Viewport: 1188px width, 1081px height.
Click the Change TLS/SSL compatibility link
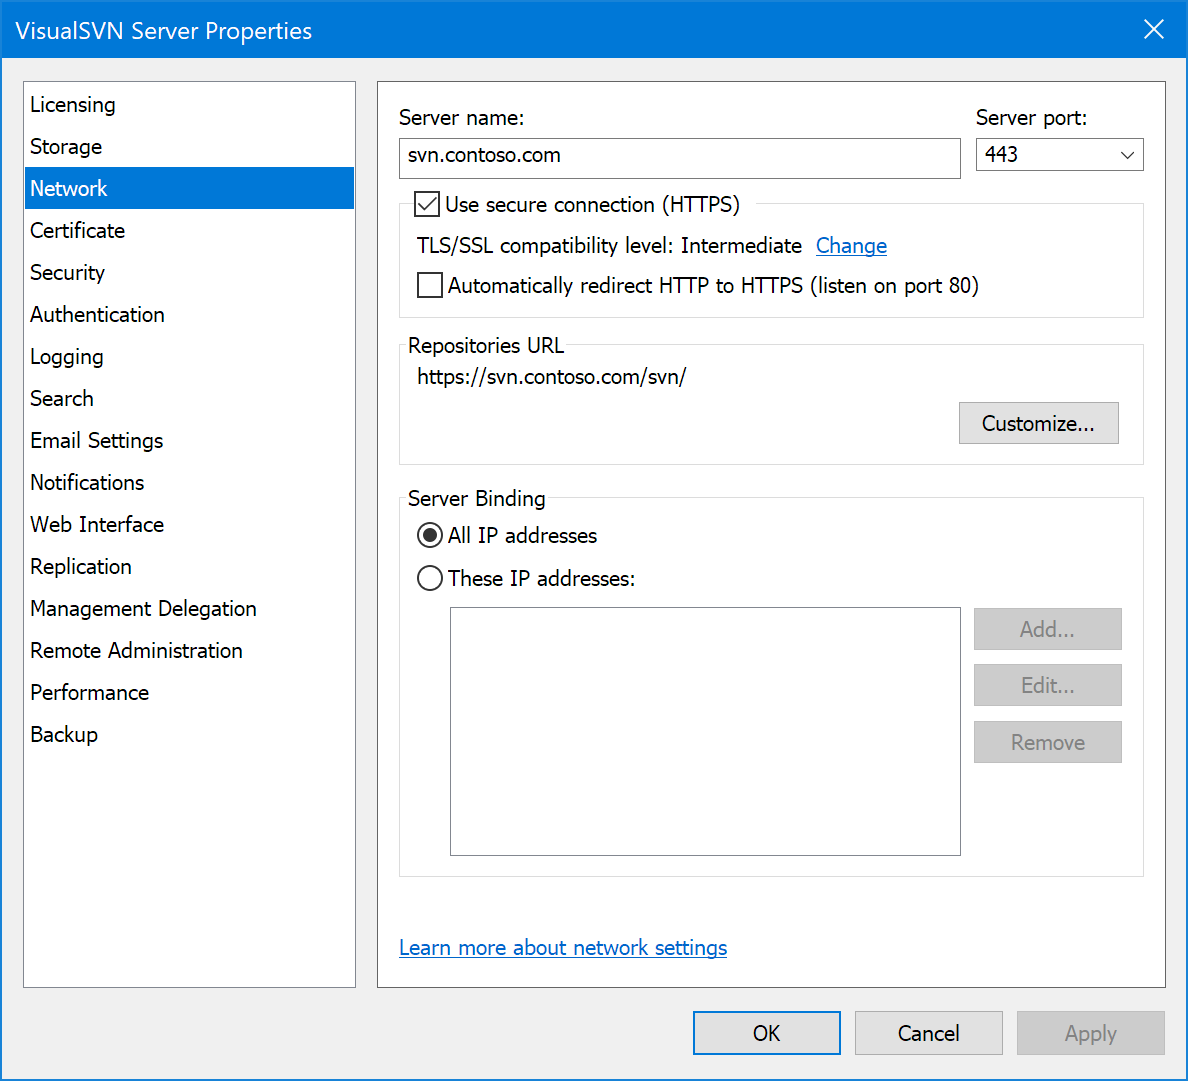[x=851, y=246]
